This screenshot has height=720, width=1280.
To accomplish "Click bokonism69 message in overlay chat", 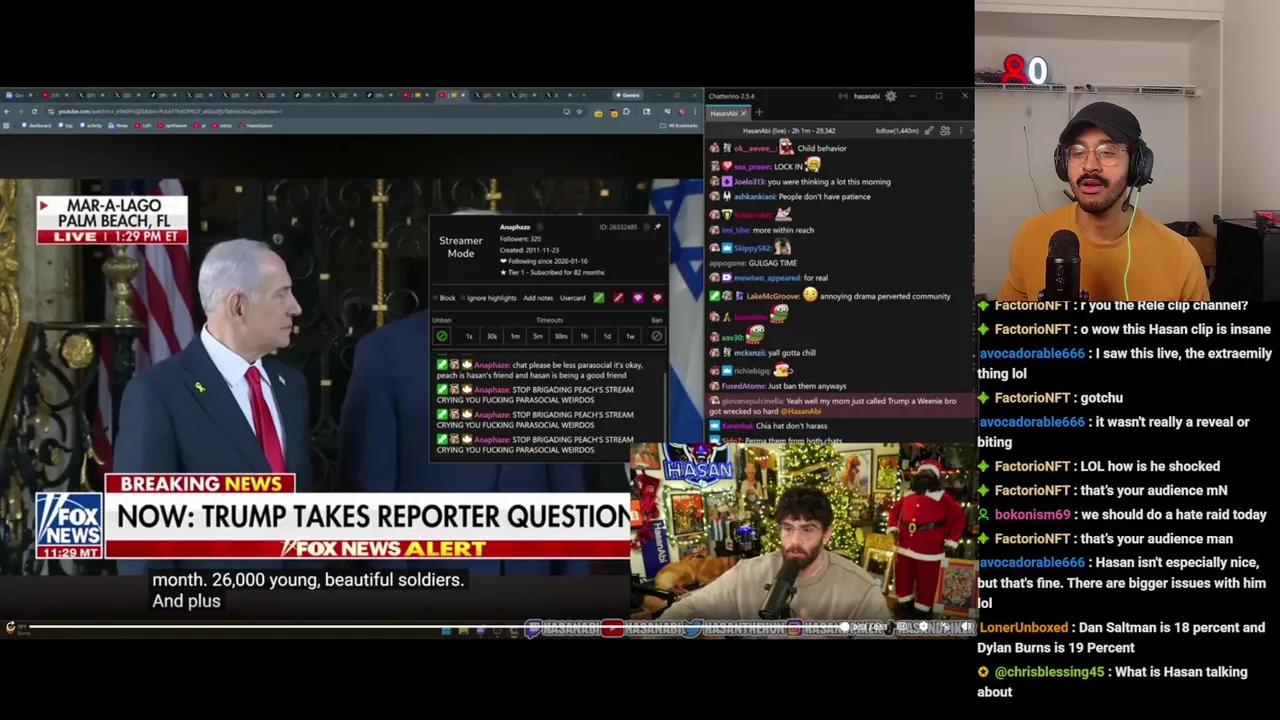I will pos(1123,514).
